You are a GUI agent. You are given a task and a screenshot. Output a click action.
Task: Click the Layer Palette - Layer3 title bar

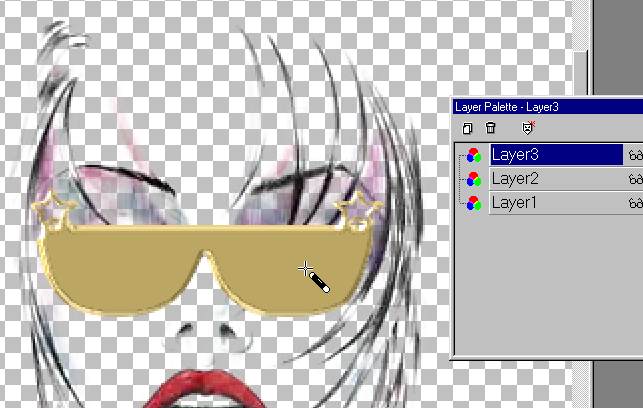pyautogui.click(x=548, y=107)
